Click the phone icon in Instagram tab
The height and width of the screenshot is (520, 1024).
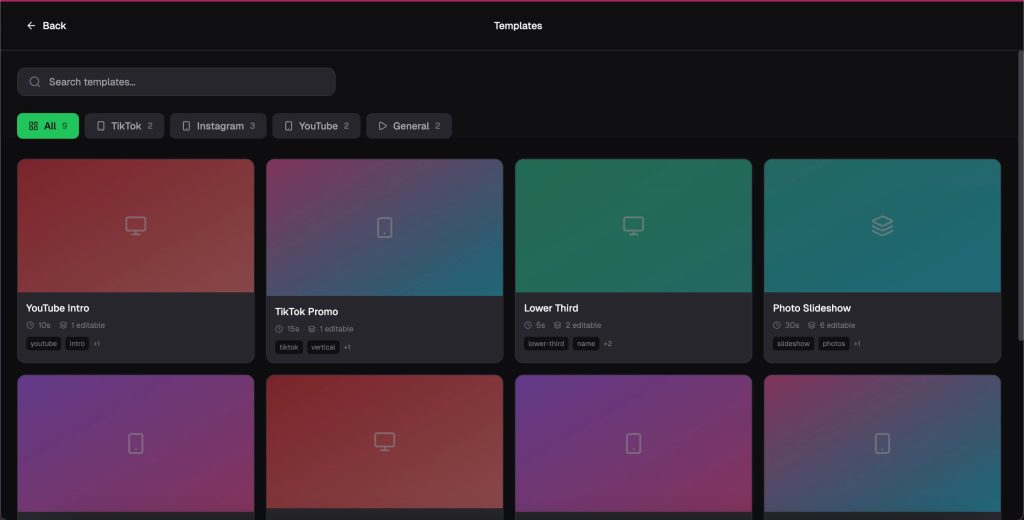[x=186, y=126]
